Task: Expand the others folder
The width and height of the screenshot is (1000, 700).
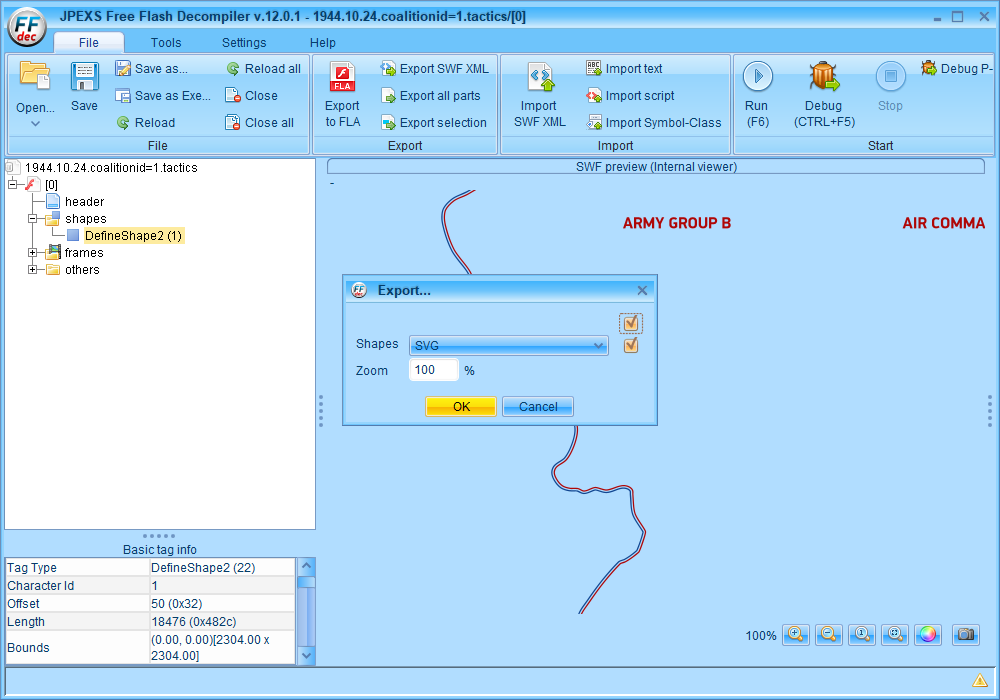Action: click(32, 270)
